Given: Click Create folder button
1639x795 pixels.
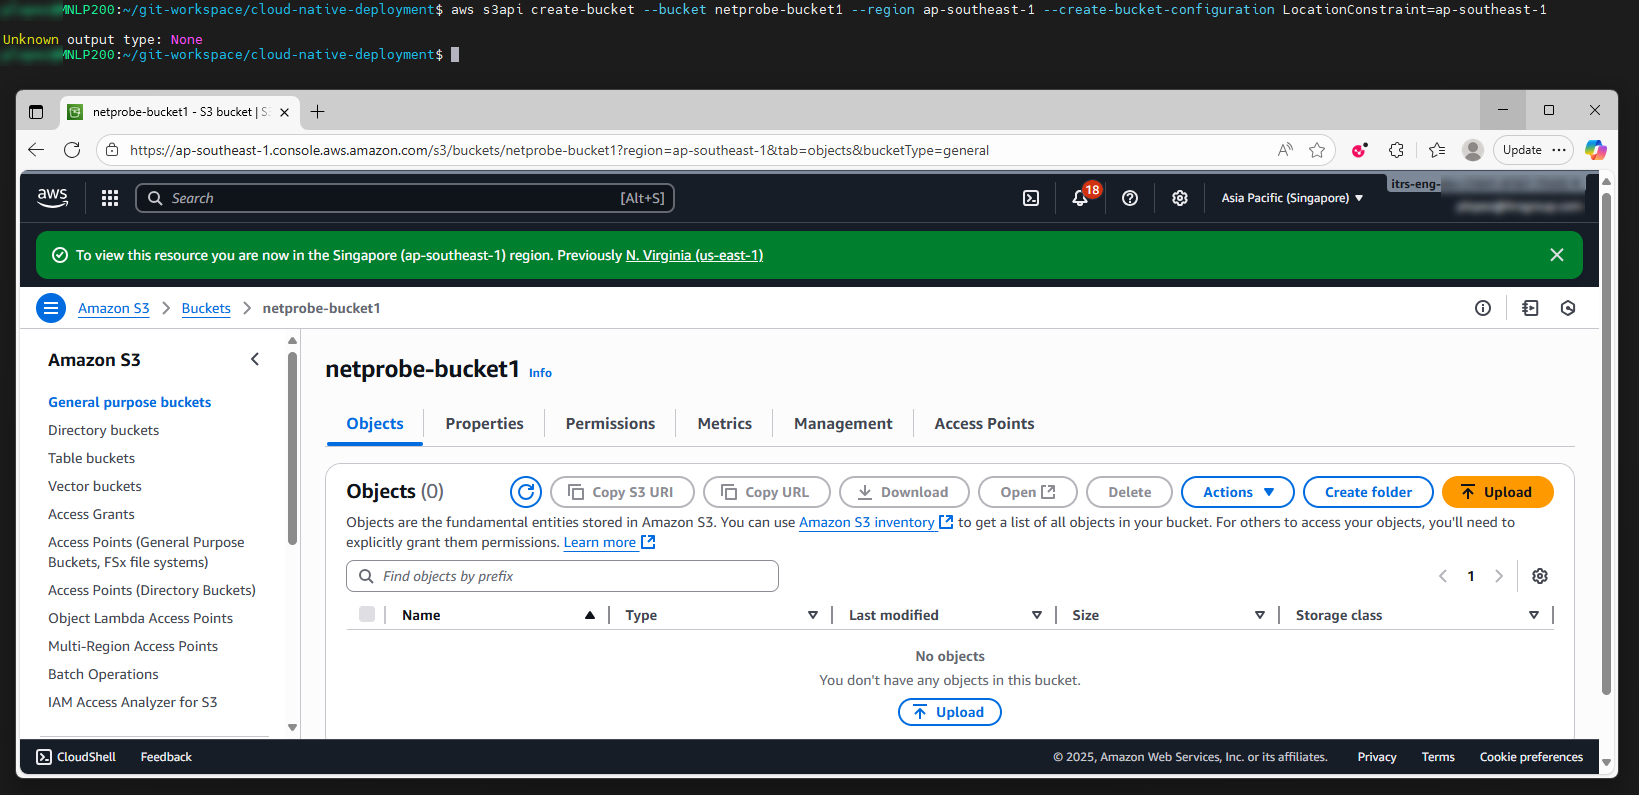Looking at the screenshot, I should (1368, 492).
